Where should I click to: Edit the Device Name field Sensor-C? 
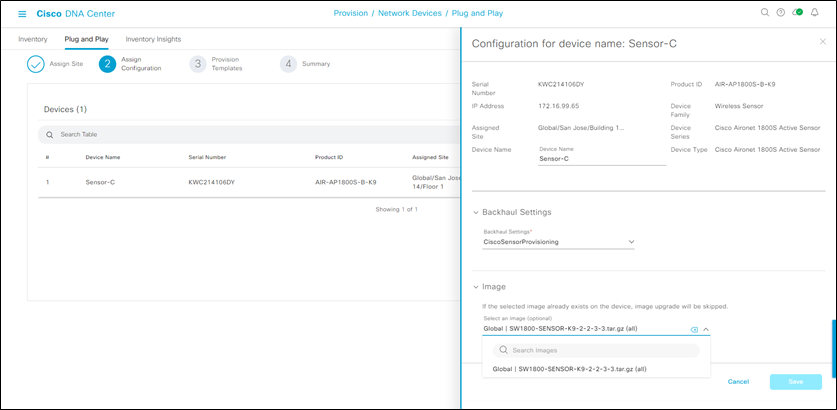602,159
